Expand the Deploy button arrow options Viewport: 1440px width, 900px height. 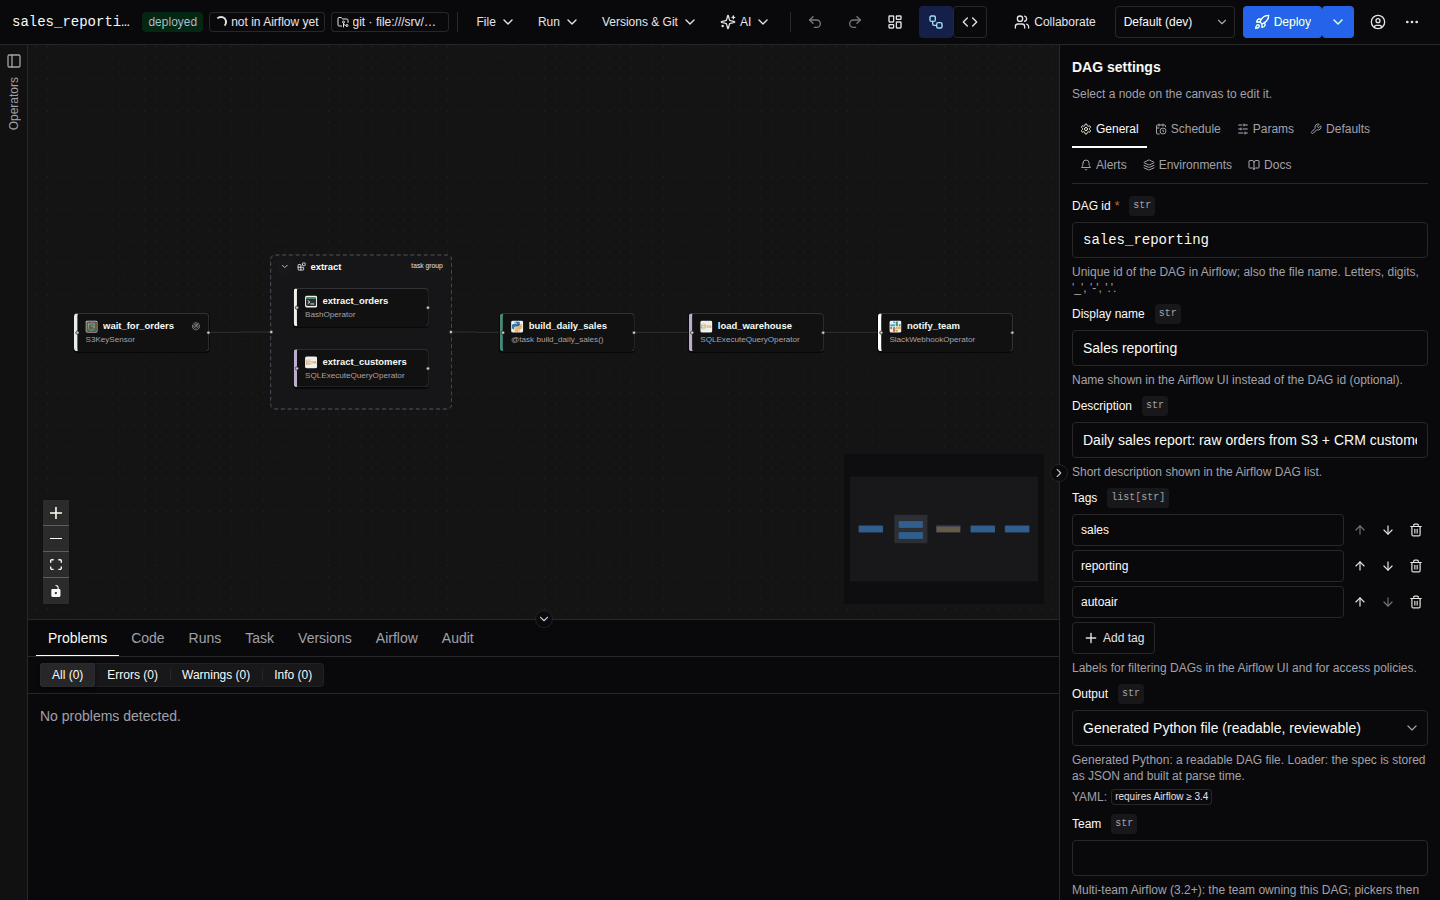1338,22
